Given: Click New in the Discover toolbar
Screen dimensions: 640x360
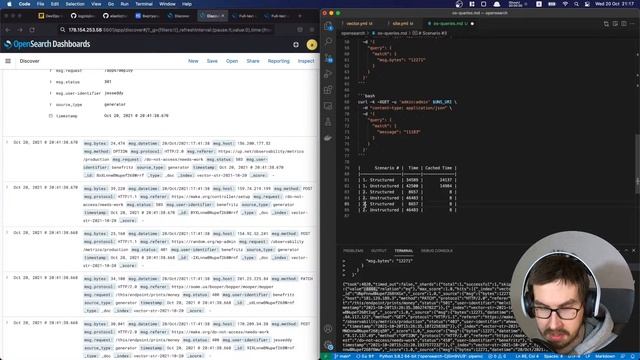Looking at the screenshot, I should [193, 61].
